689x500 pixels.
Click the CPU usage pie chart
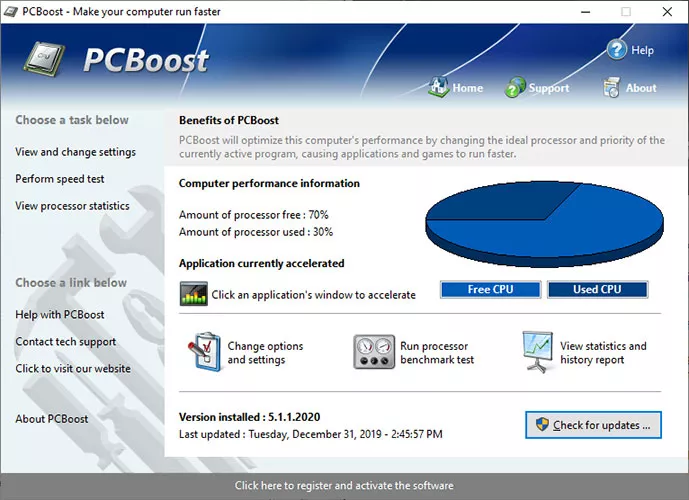(x=544, y=224)
